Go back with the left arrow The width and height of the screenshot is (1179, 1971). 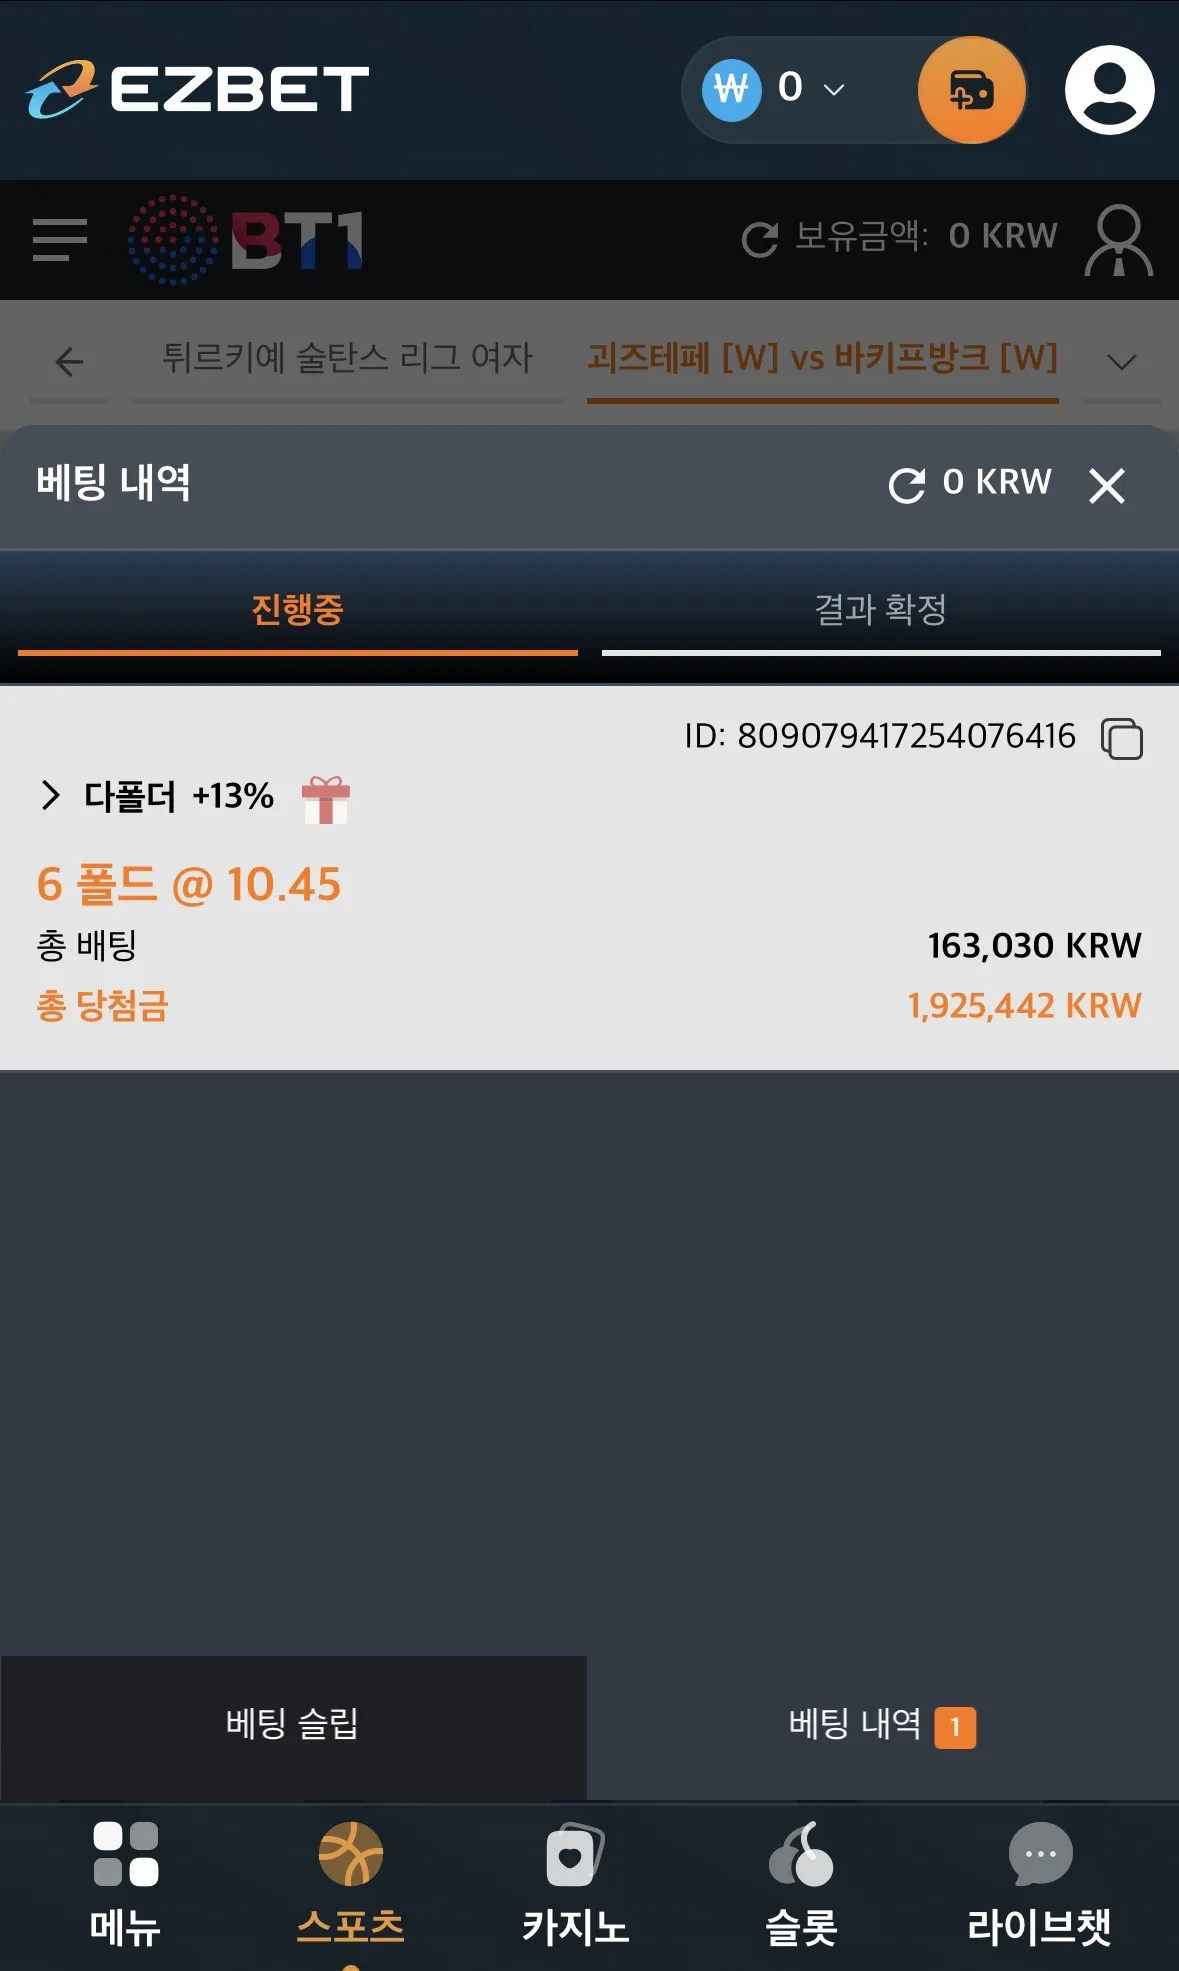[69, 361]
